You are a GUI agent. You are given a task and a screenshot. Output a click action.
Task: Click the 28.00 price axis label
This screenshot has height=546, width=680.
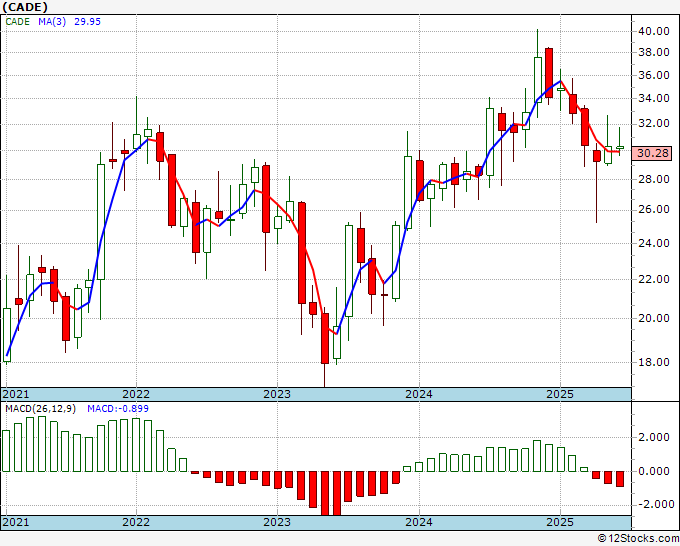654,179
